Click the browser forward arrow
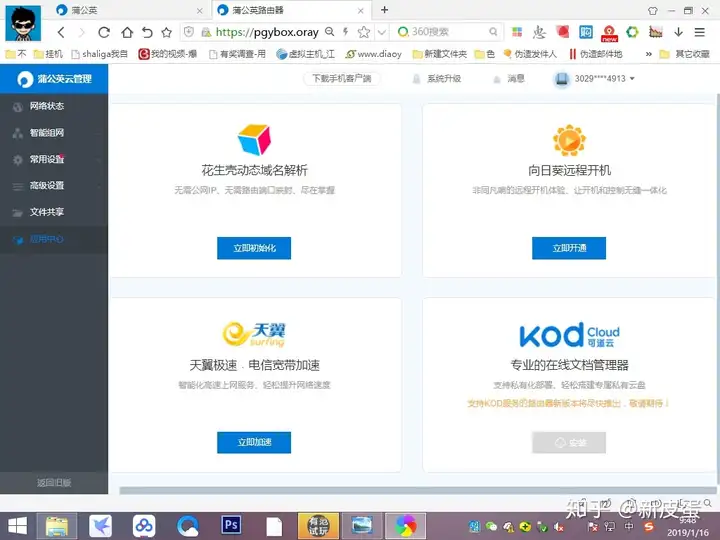The image size is (720, 540). [x=82, y=32]
